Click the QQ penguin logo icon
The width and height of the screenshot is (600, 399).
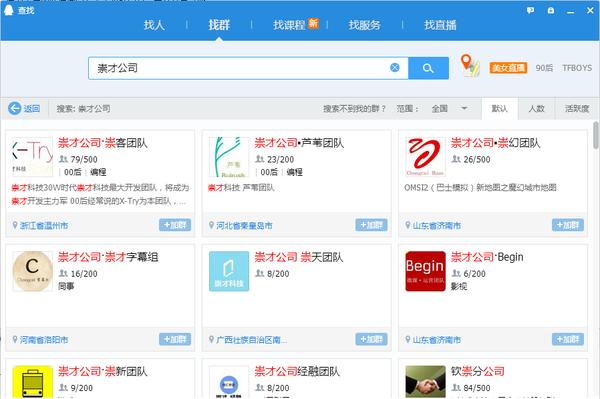pyautogui.click(x=8, y=10)
